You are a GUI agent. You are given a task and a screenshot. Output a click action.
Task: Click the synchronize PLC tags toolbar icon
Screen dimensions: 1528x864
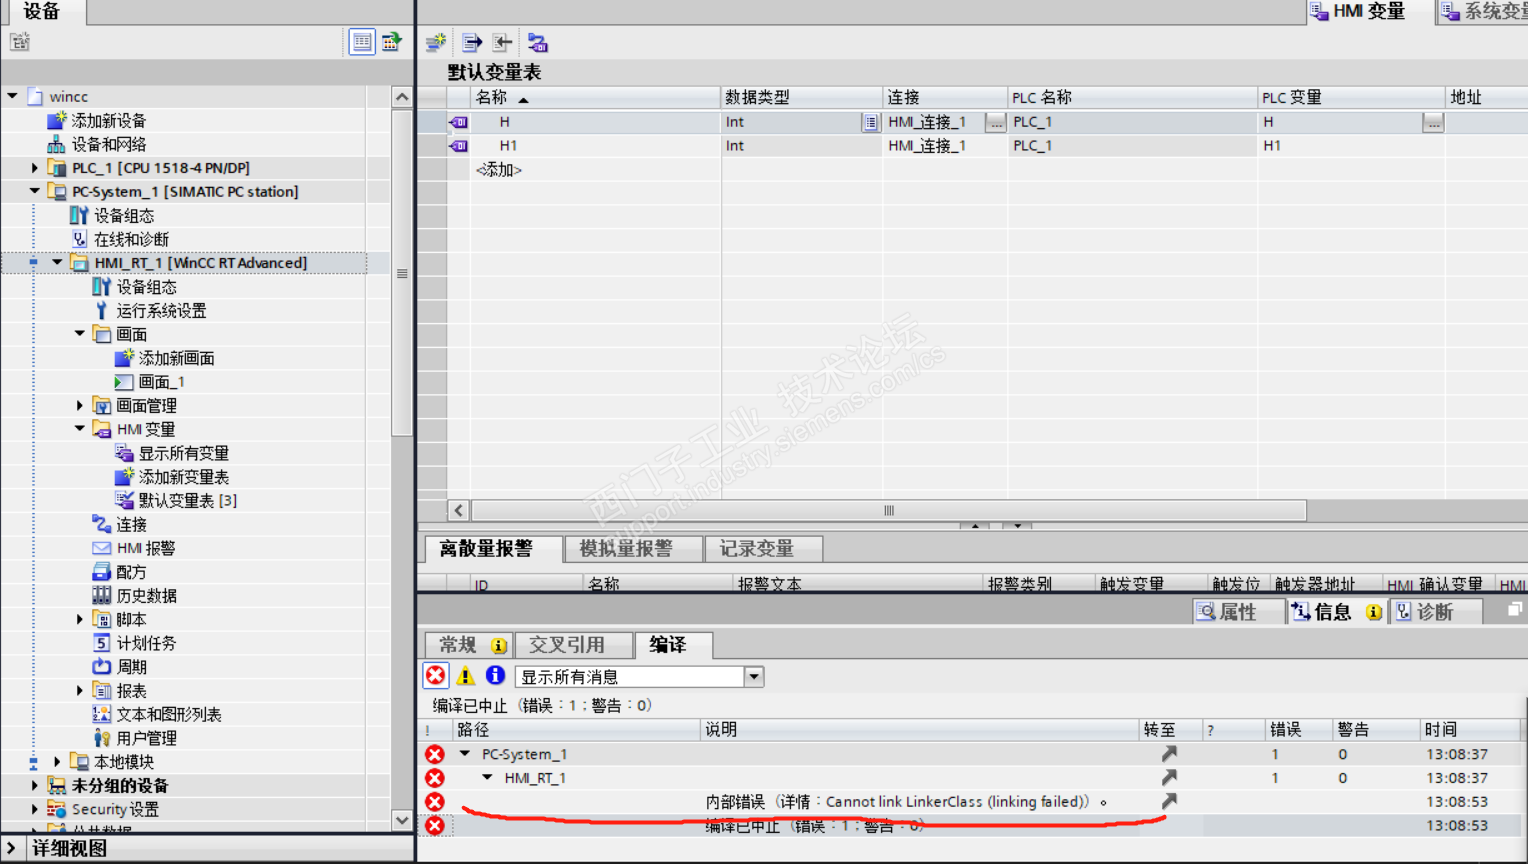[x=538, y=43]
